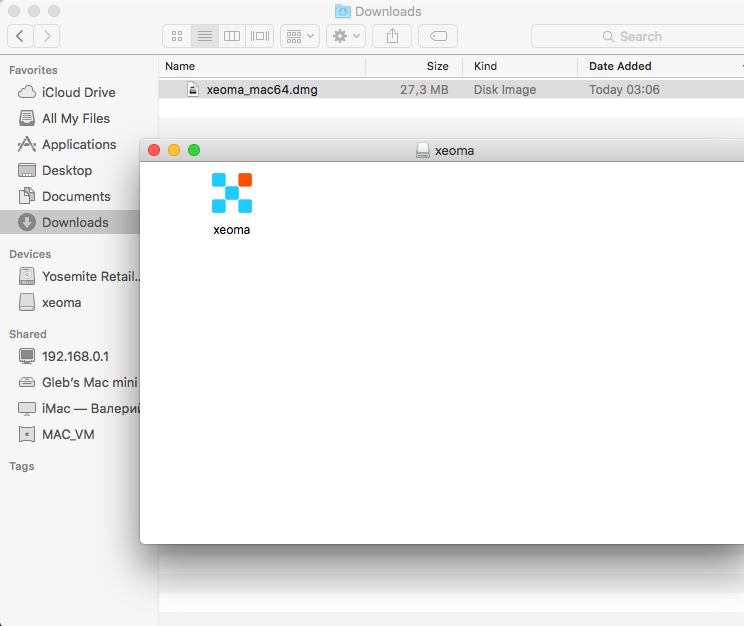Click the Downloads folder icon in title bar
The height and width of the screenshot is (626, 744).
pyautogui.click(x=343, y=11)
